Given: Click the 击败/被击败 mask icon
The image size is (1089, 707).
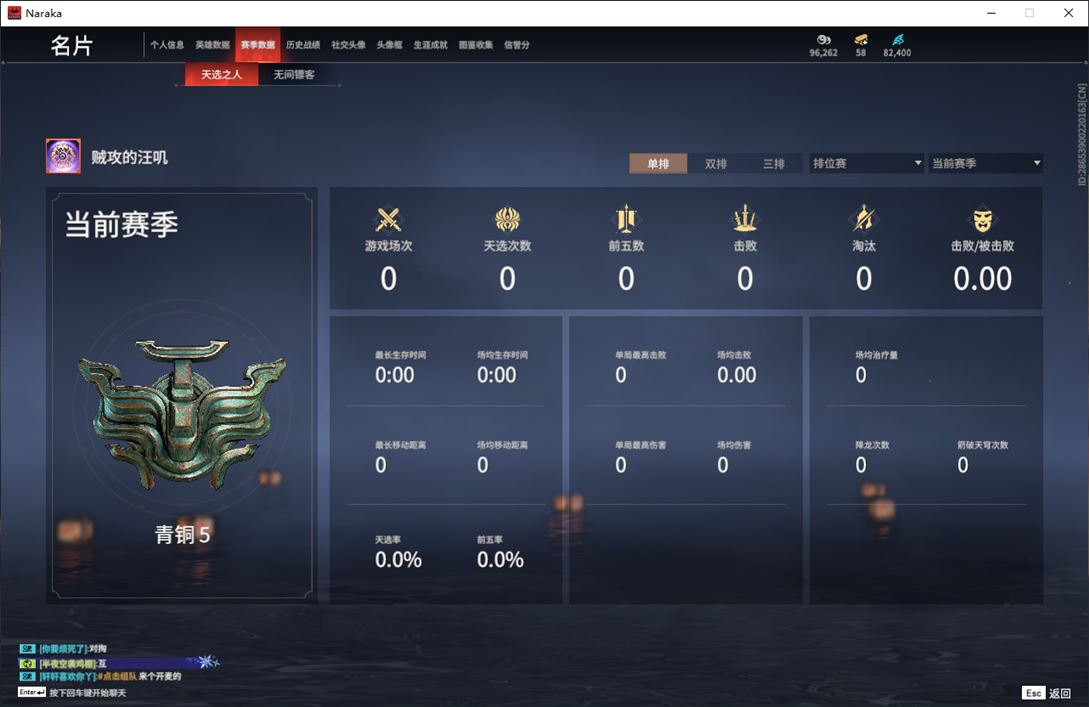Looking at the screenshot, I should coord(982,219).
